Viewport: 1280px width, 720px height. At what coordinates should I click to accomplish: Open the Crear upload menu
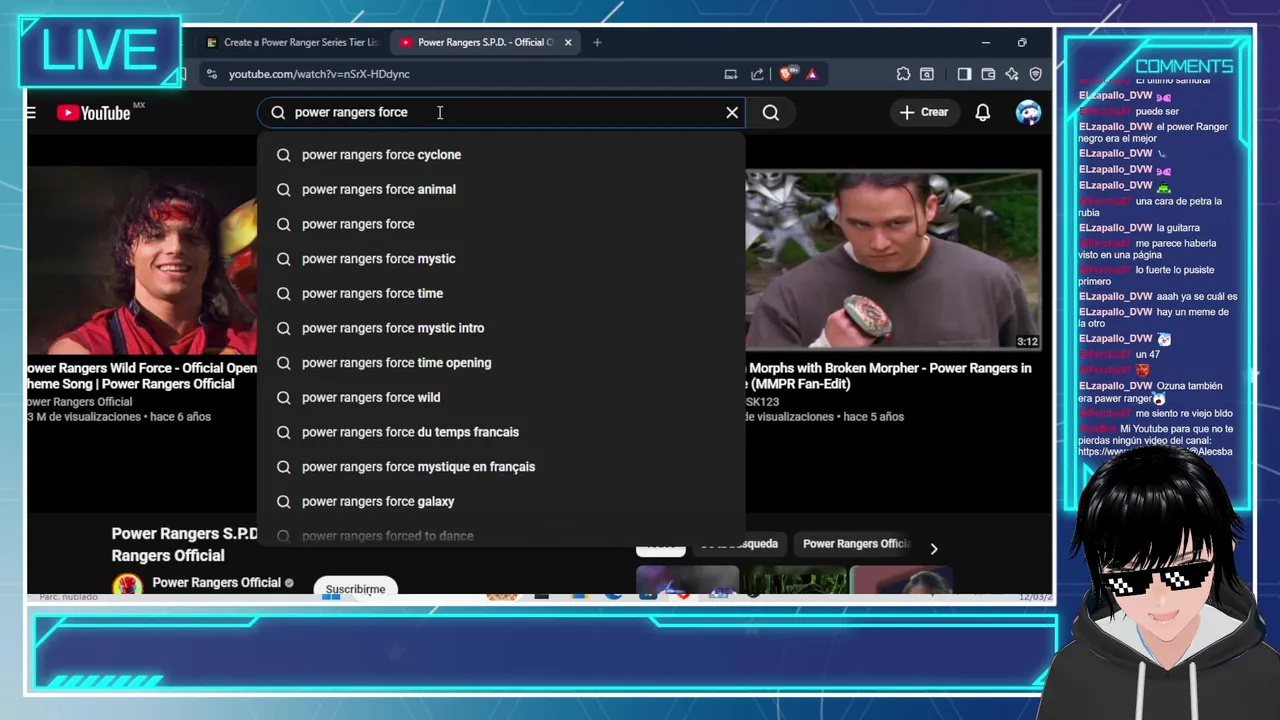tap(924, 112)
